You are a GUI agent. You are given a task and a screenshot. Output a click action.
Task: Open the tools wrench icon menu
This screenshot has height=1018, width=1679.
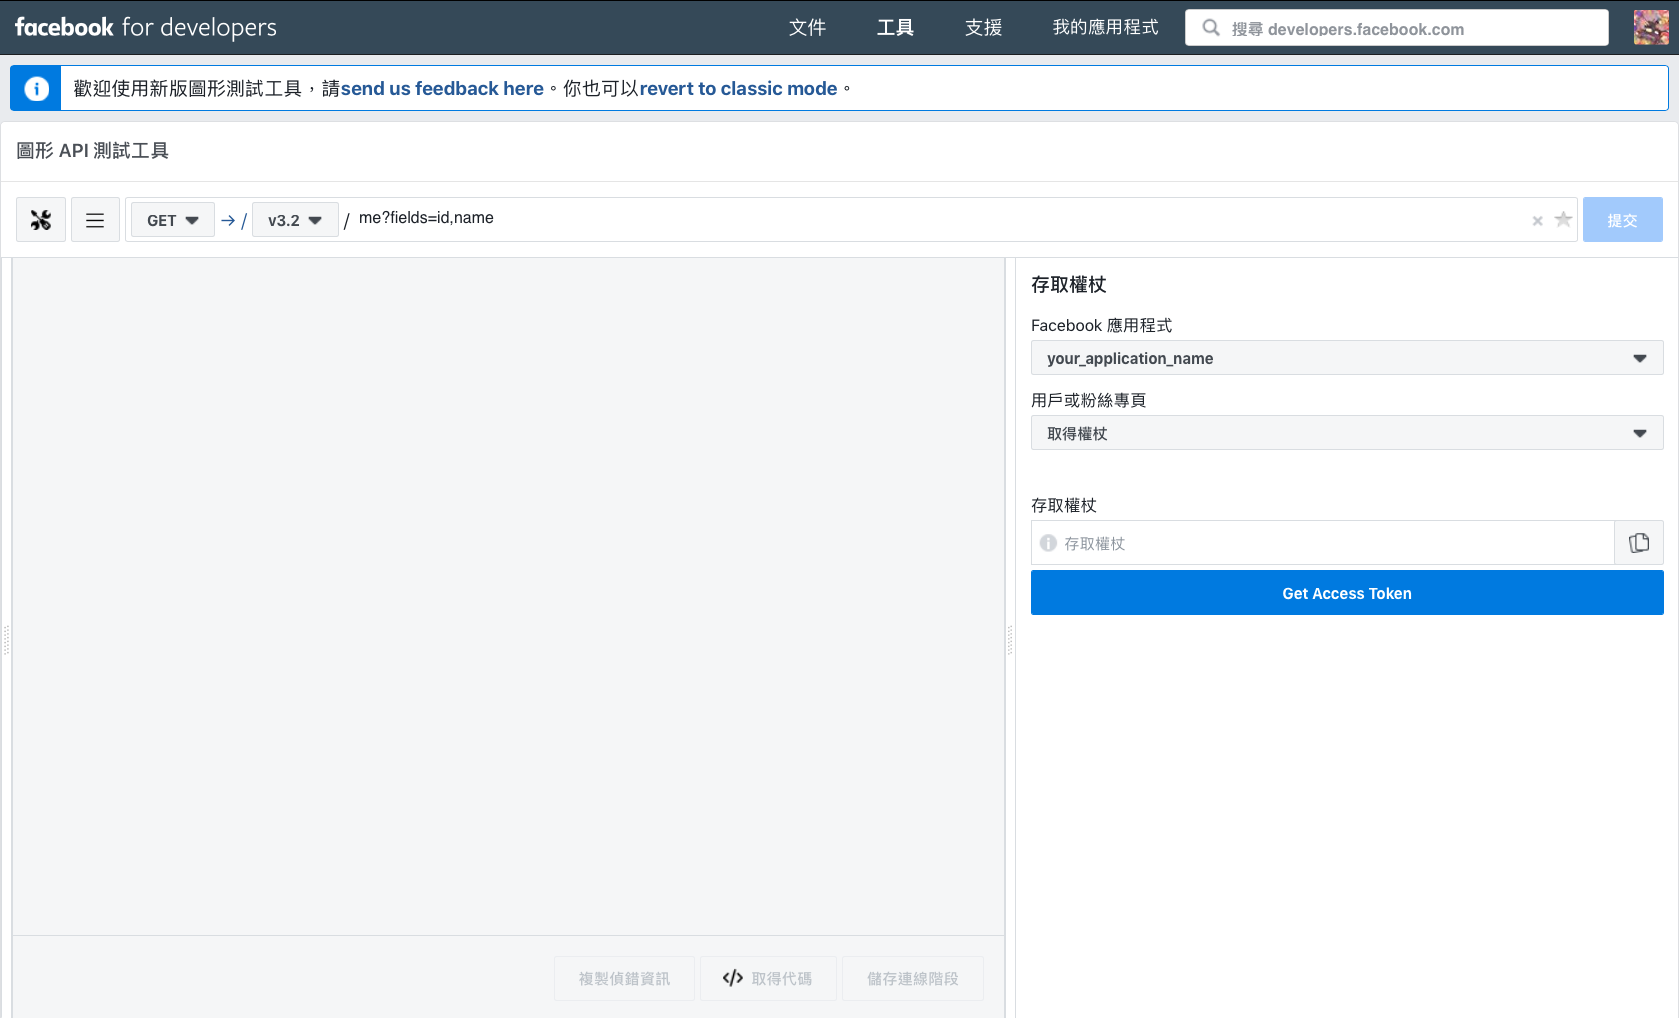pos(41,220)
